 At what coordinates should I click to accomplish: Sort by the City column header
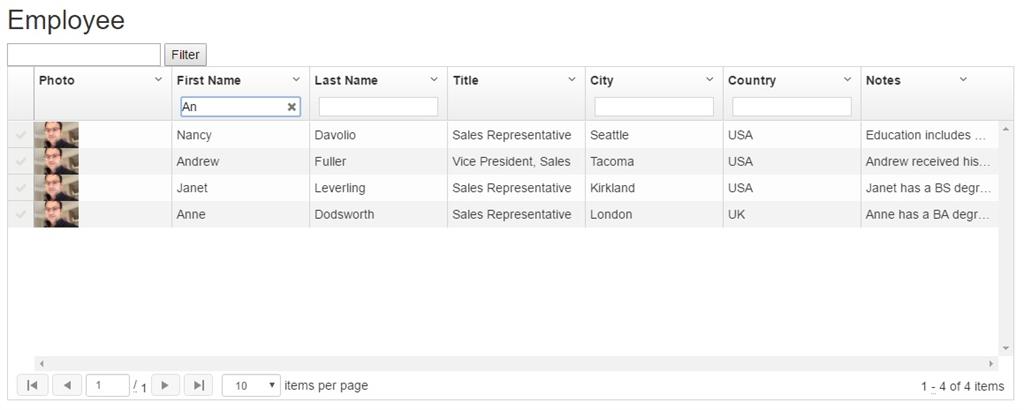602,80
